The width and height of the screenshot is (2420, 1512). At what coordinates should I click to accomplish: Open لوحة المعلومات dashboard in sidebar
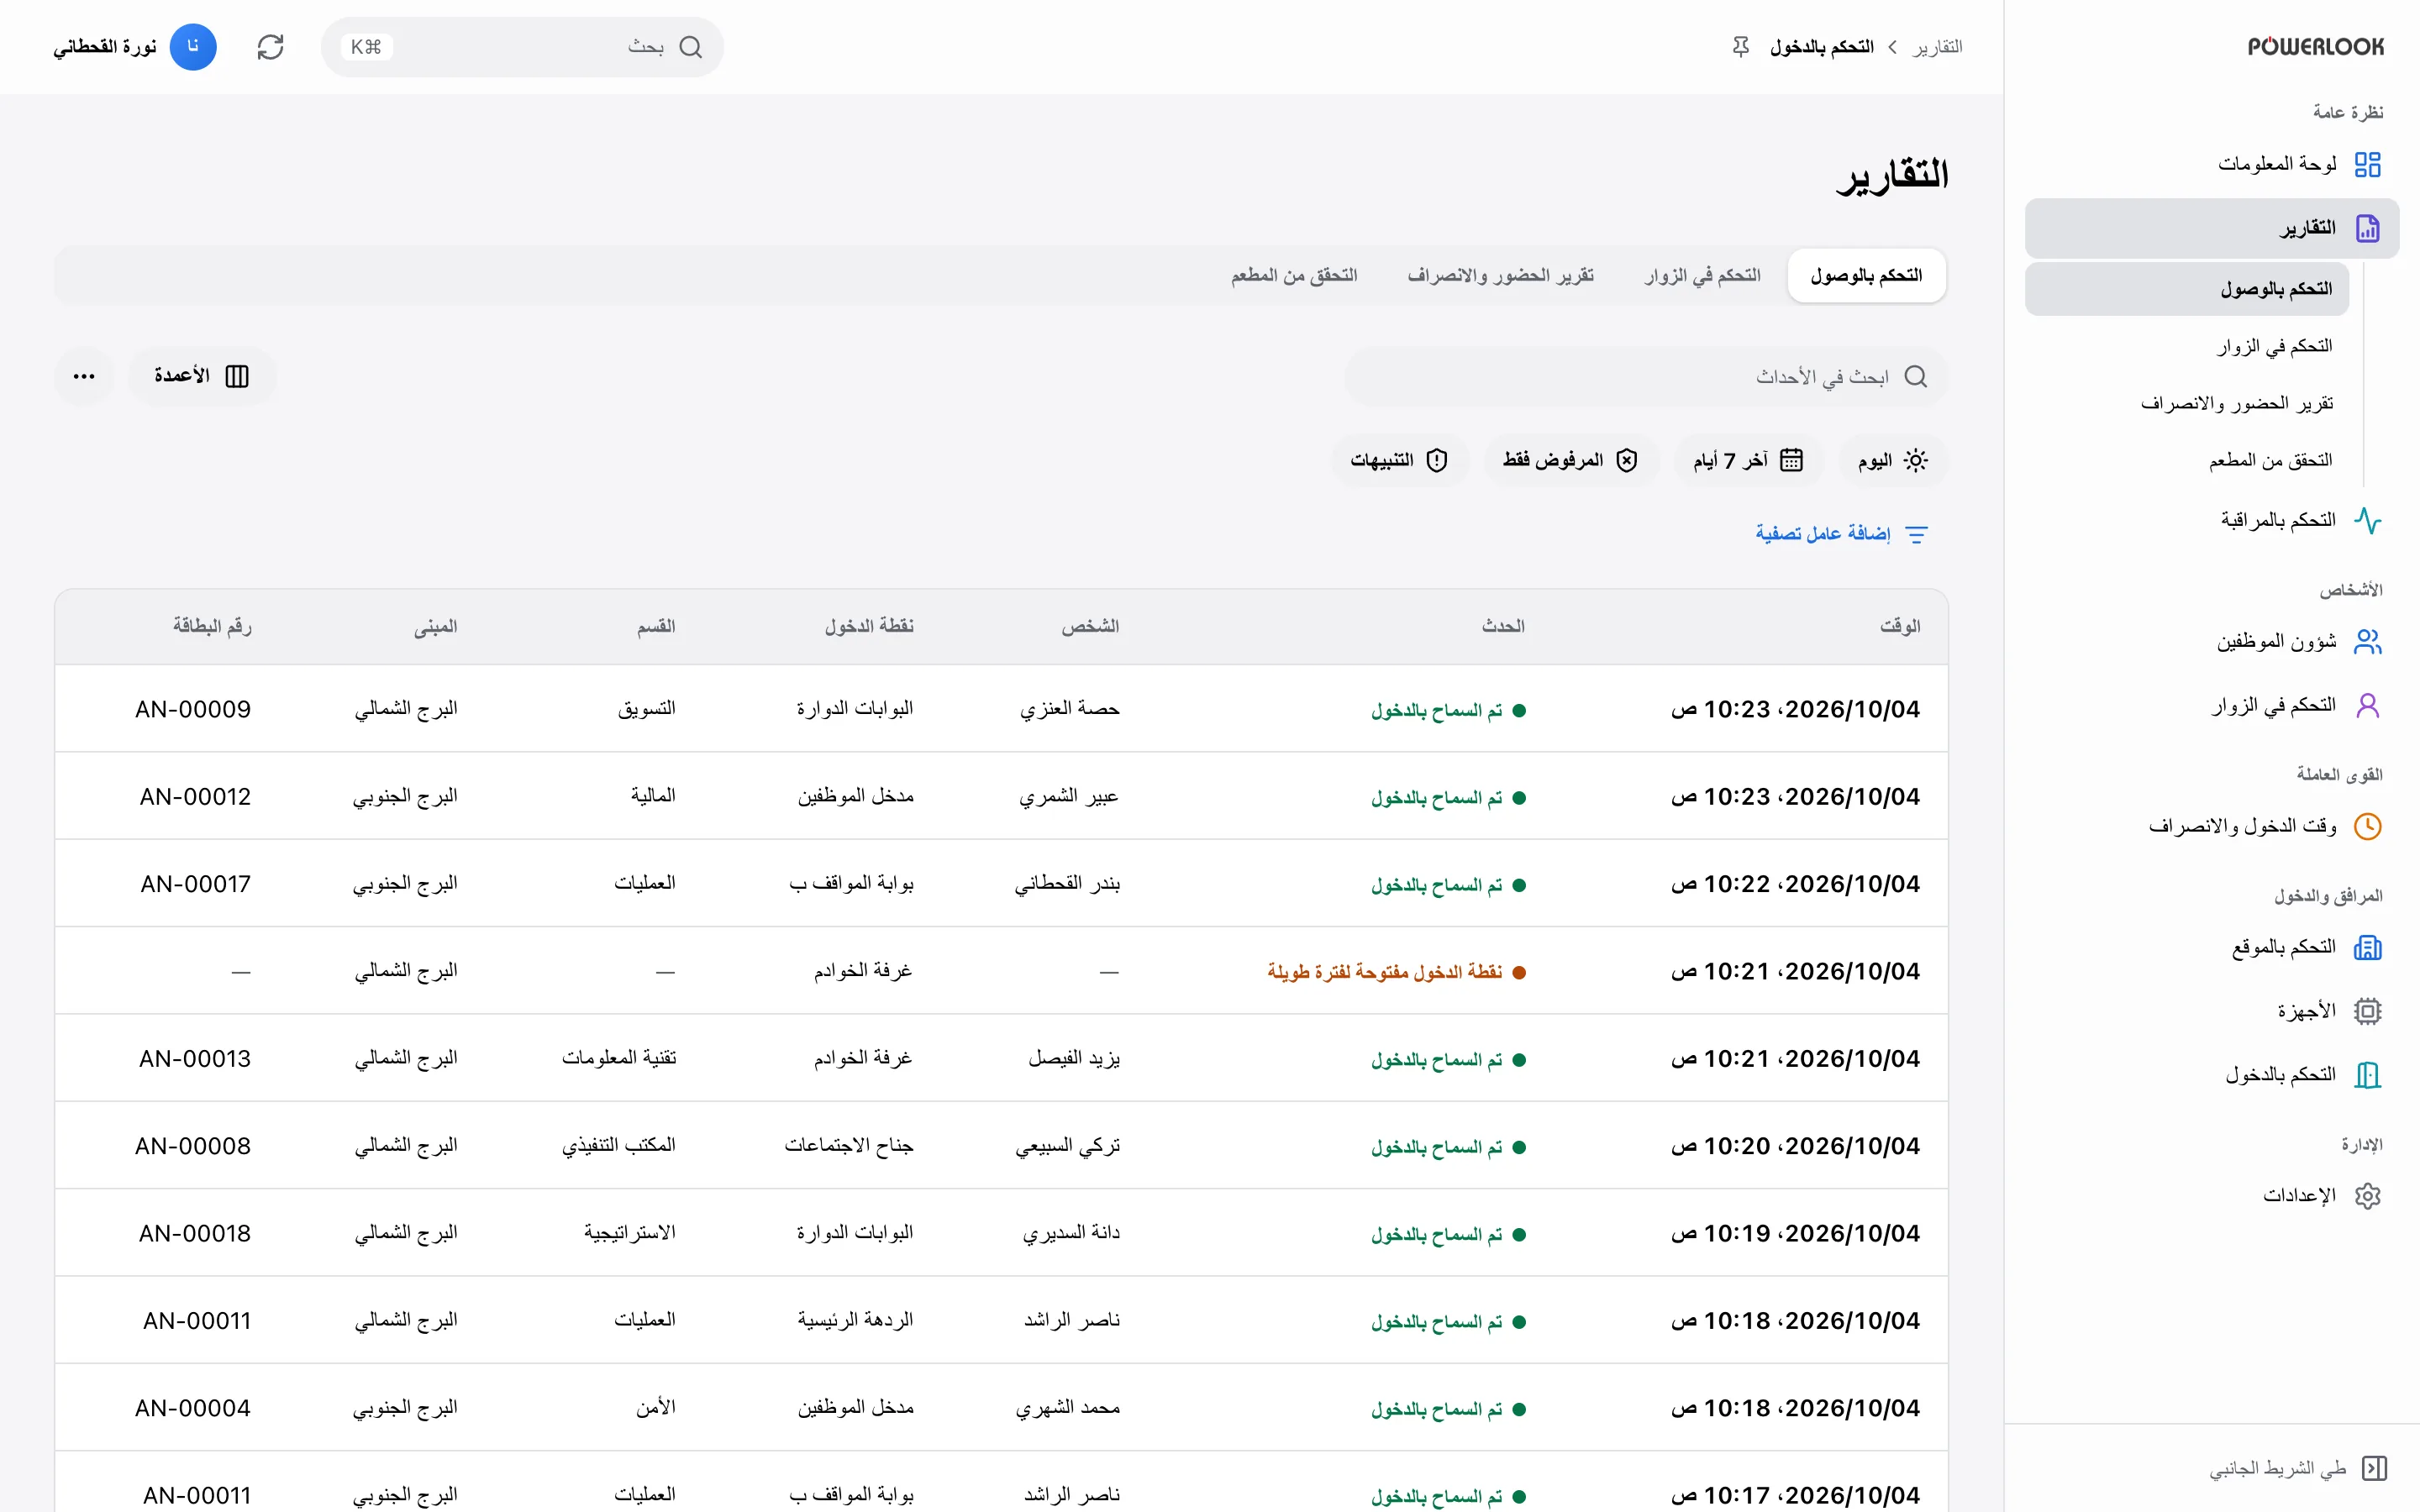pos(2211,164)
